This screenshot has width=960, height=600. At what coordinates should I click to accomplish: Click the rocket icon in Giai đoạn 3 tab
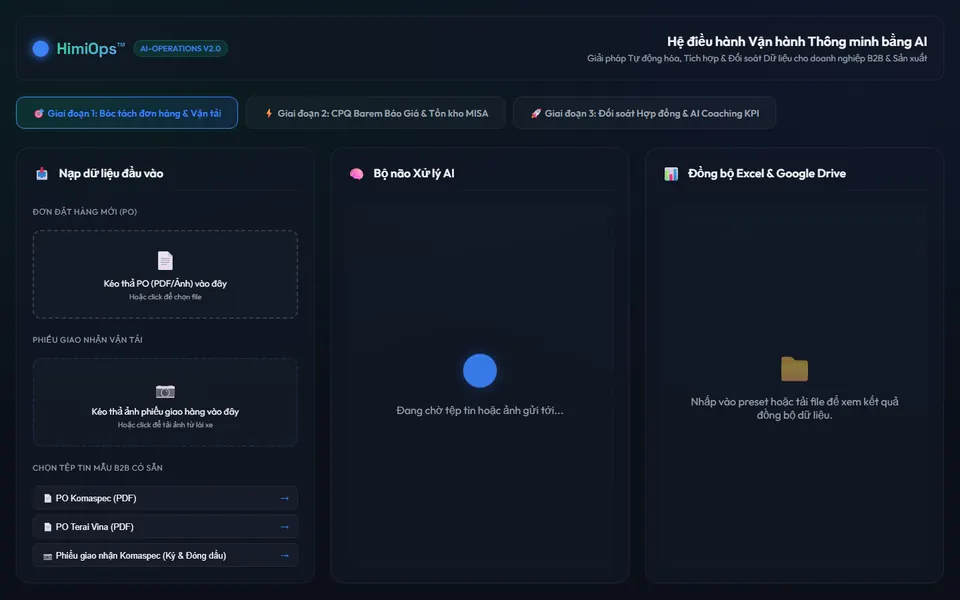[536, 113]
